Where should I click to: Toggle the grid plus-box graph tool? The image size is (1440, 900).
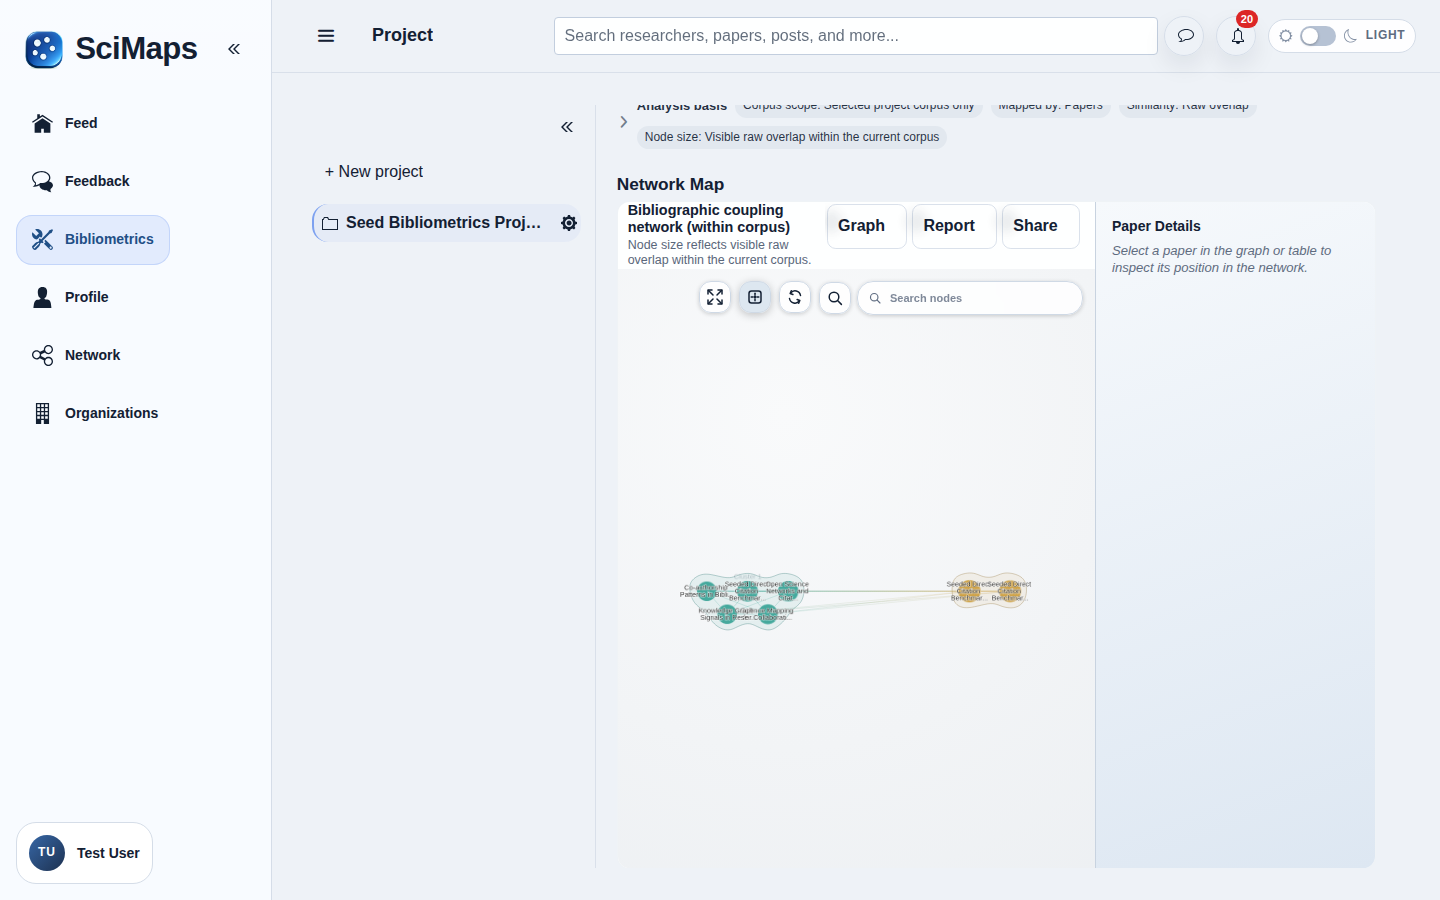755,297
